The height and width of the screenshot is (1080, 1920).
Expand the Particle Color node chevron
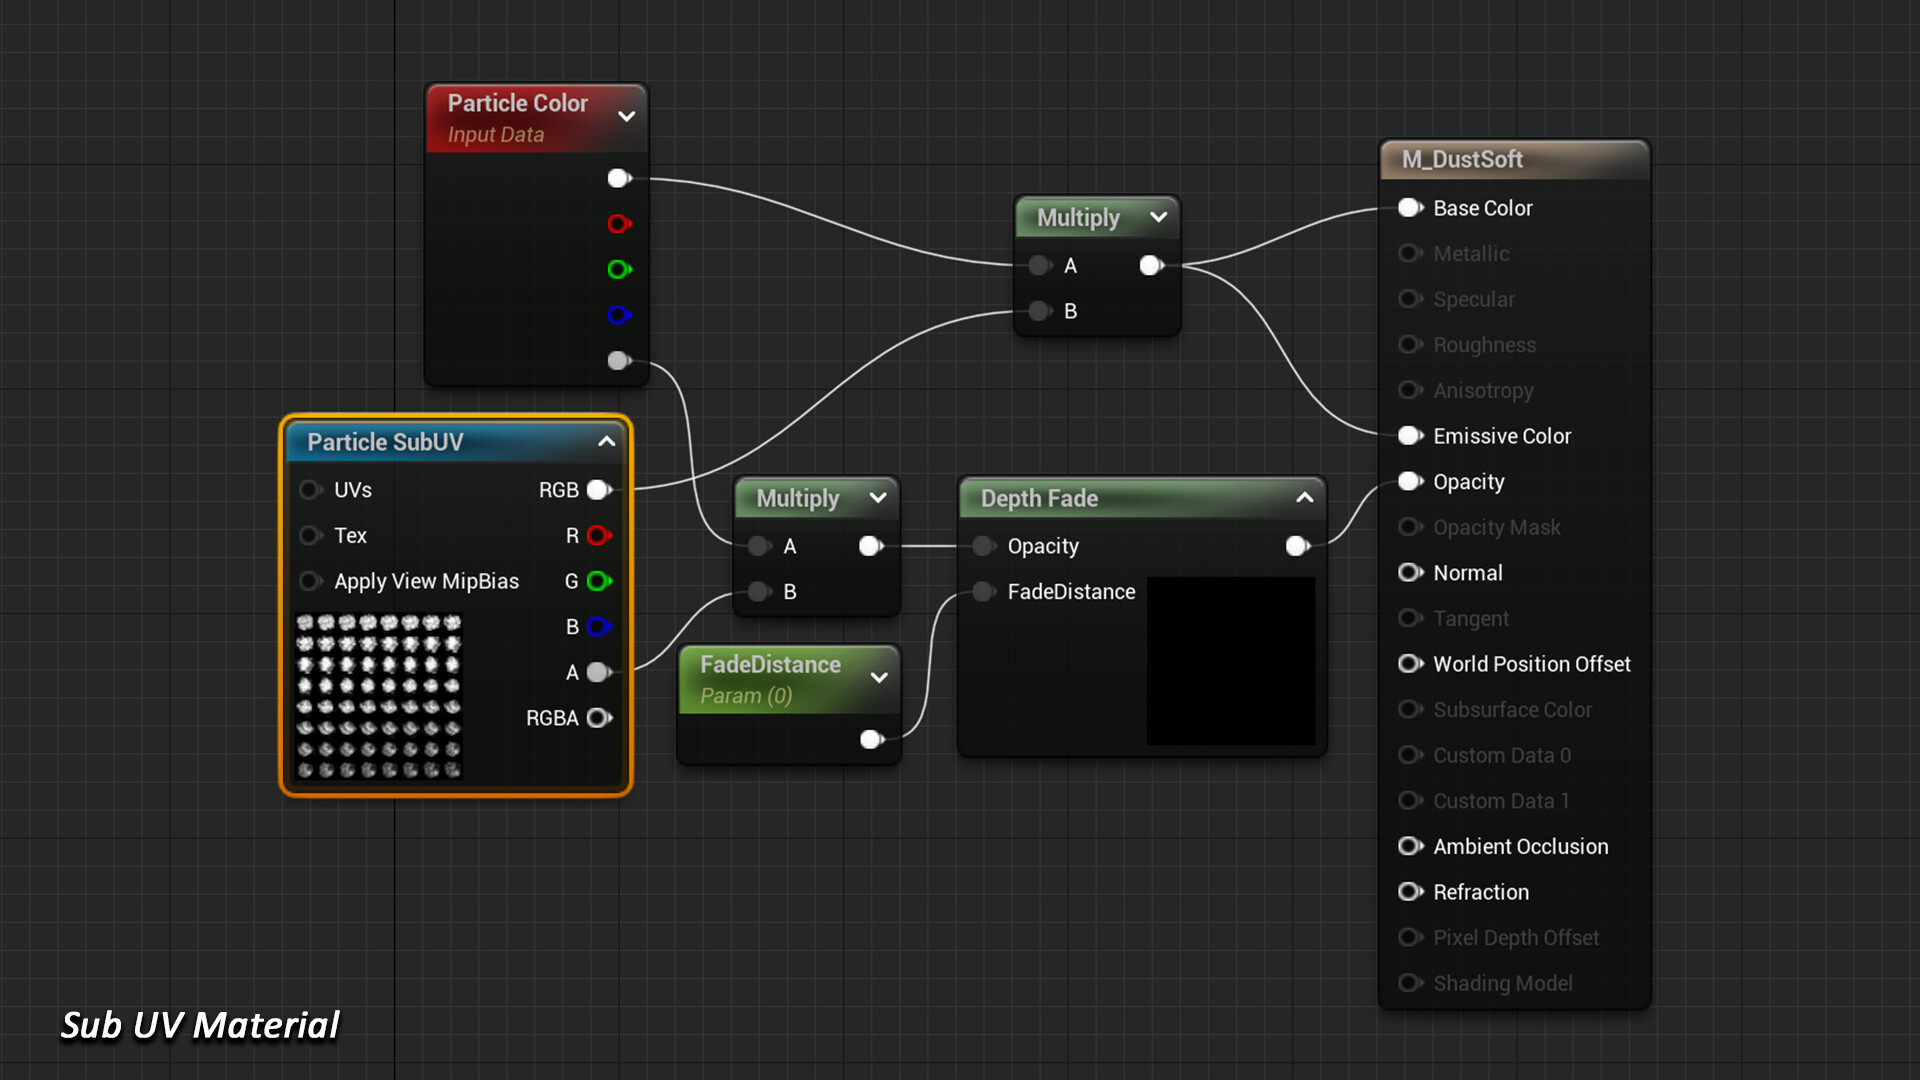click(x=627, y=117)
